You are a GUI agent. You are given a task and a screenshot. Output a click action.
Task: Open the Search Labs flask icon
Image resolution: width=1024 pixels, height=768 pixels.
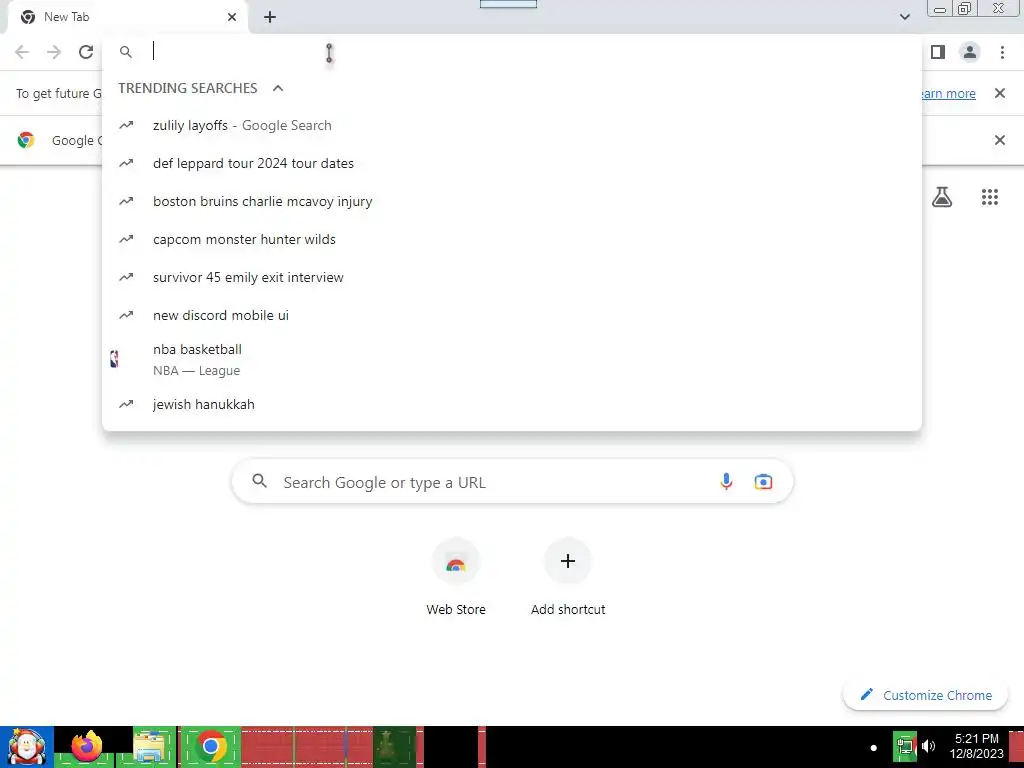pos(942,197)
